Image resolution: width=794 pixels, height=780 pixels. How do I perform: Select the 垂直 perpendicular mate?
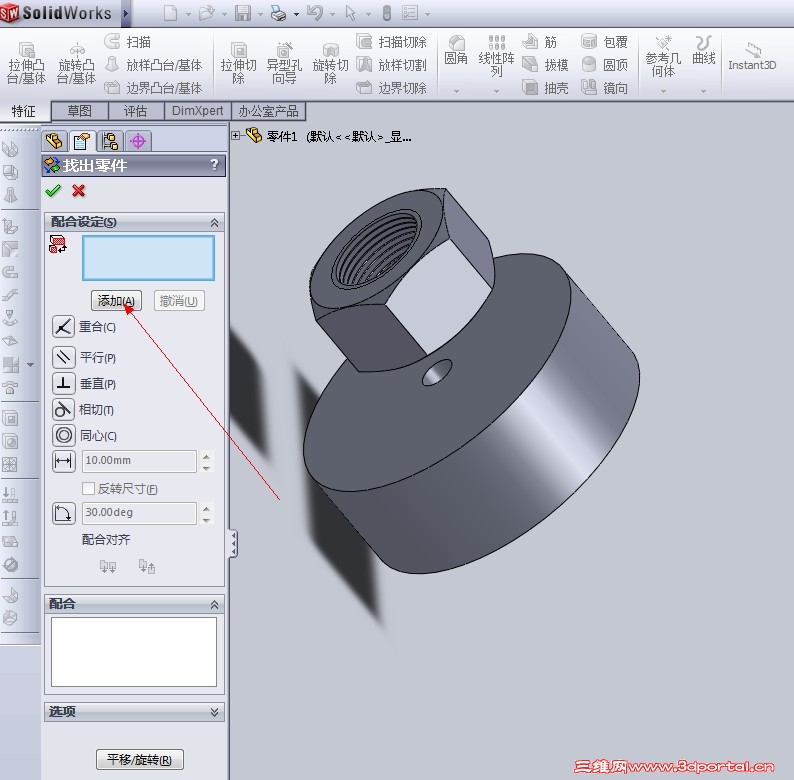(x=63, y=383)
